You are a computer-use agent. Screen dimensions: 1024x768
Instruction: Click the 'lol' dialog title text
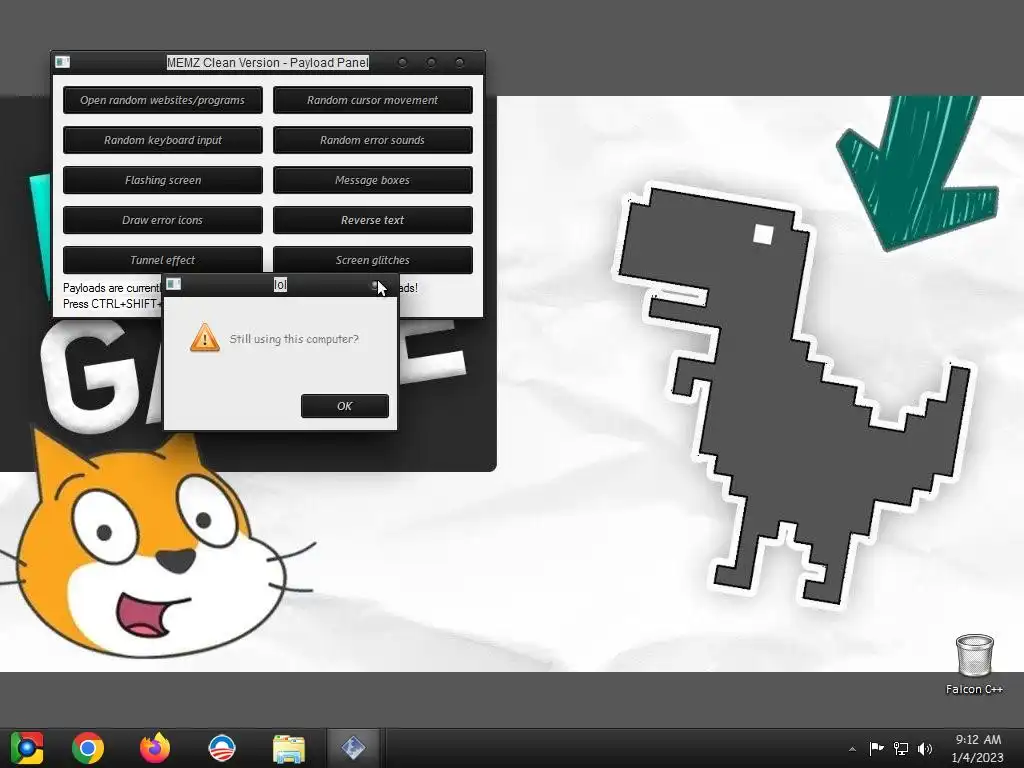[x=280, y=284]
